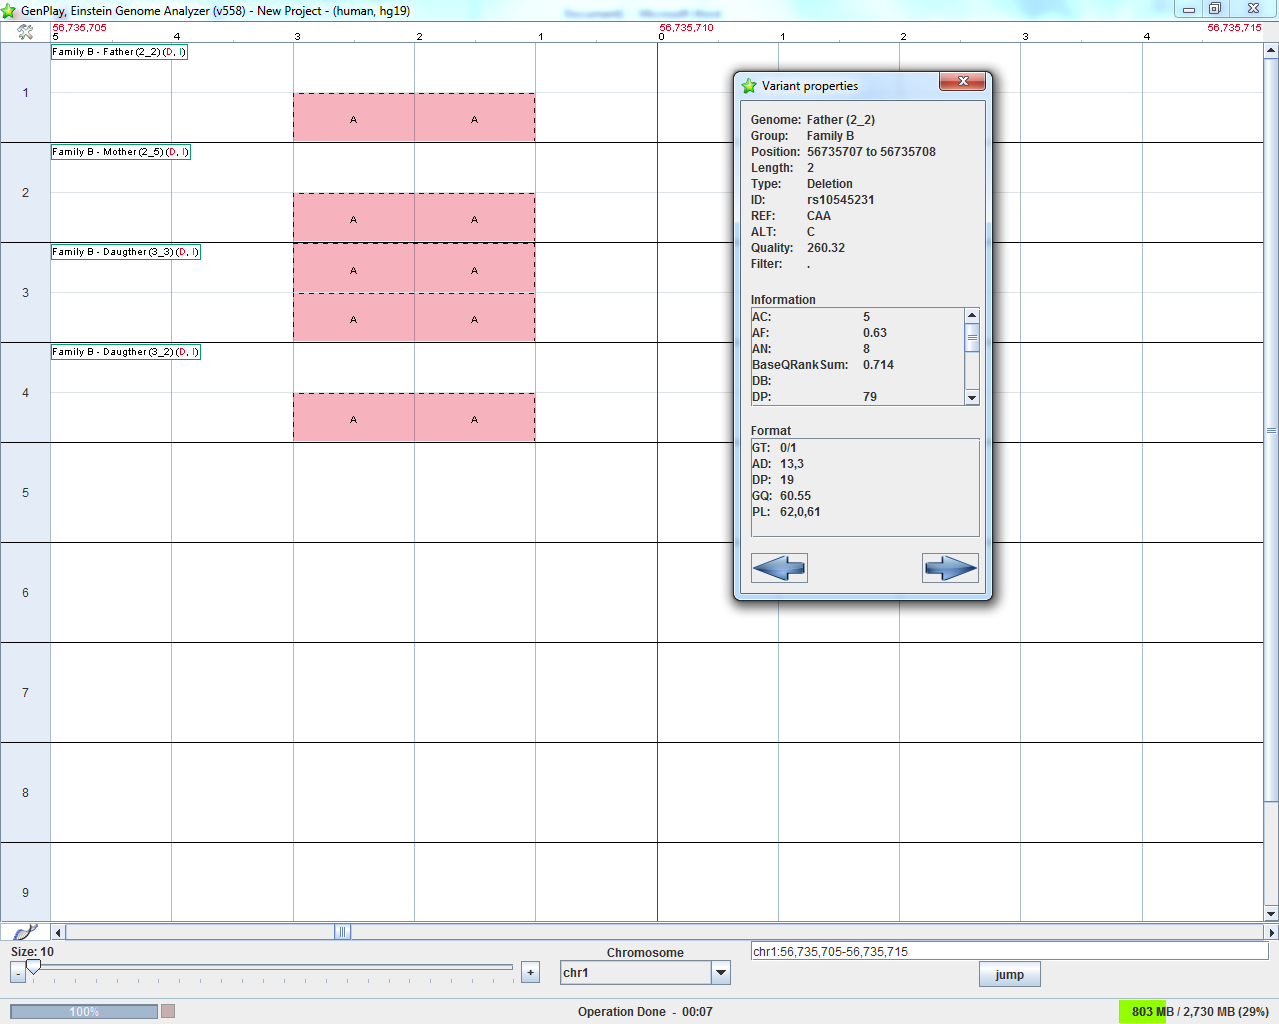Viewport: 1279px width, 1024px height.
Task: Go to previous variant with left arrow
Action: [x=779, y=568]
